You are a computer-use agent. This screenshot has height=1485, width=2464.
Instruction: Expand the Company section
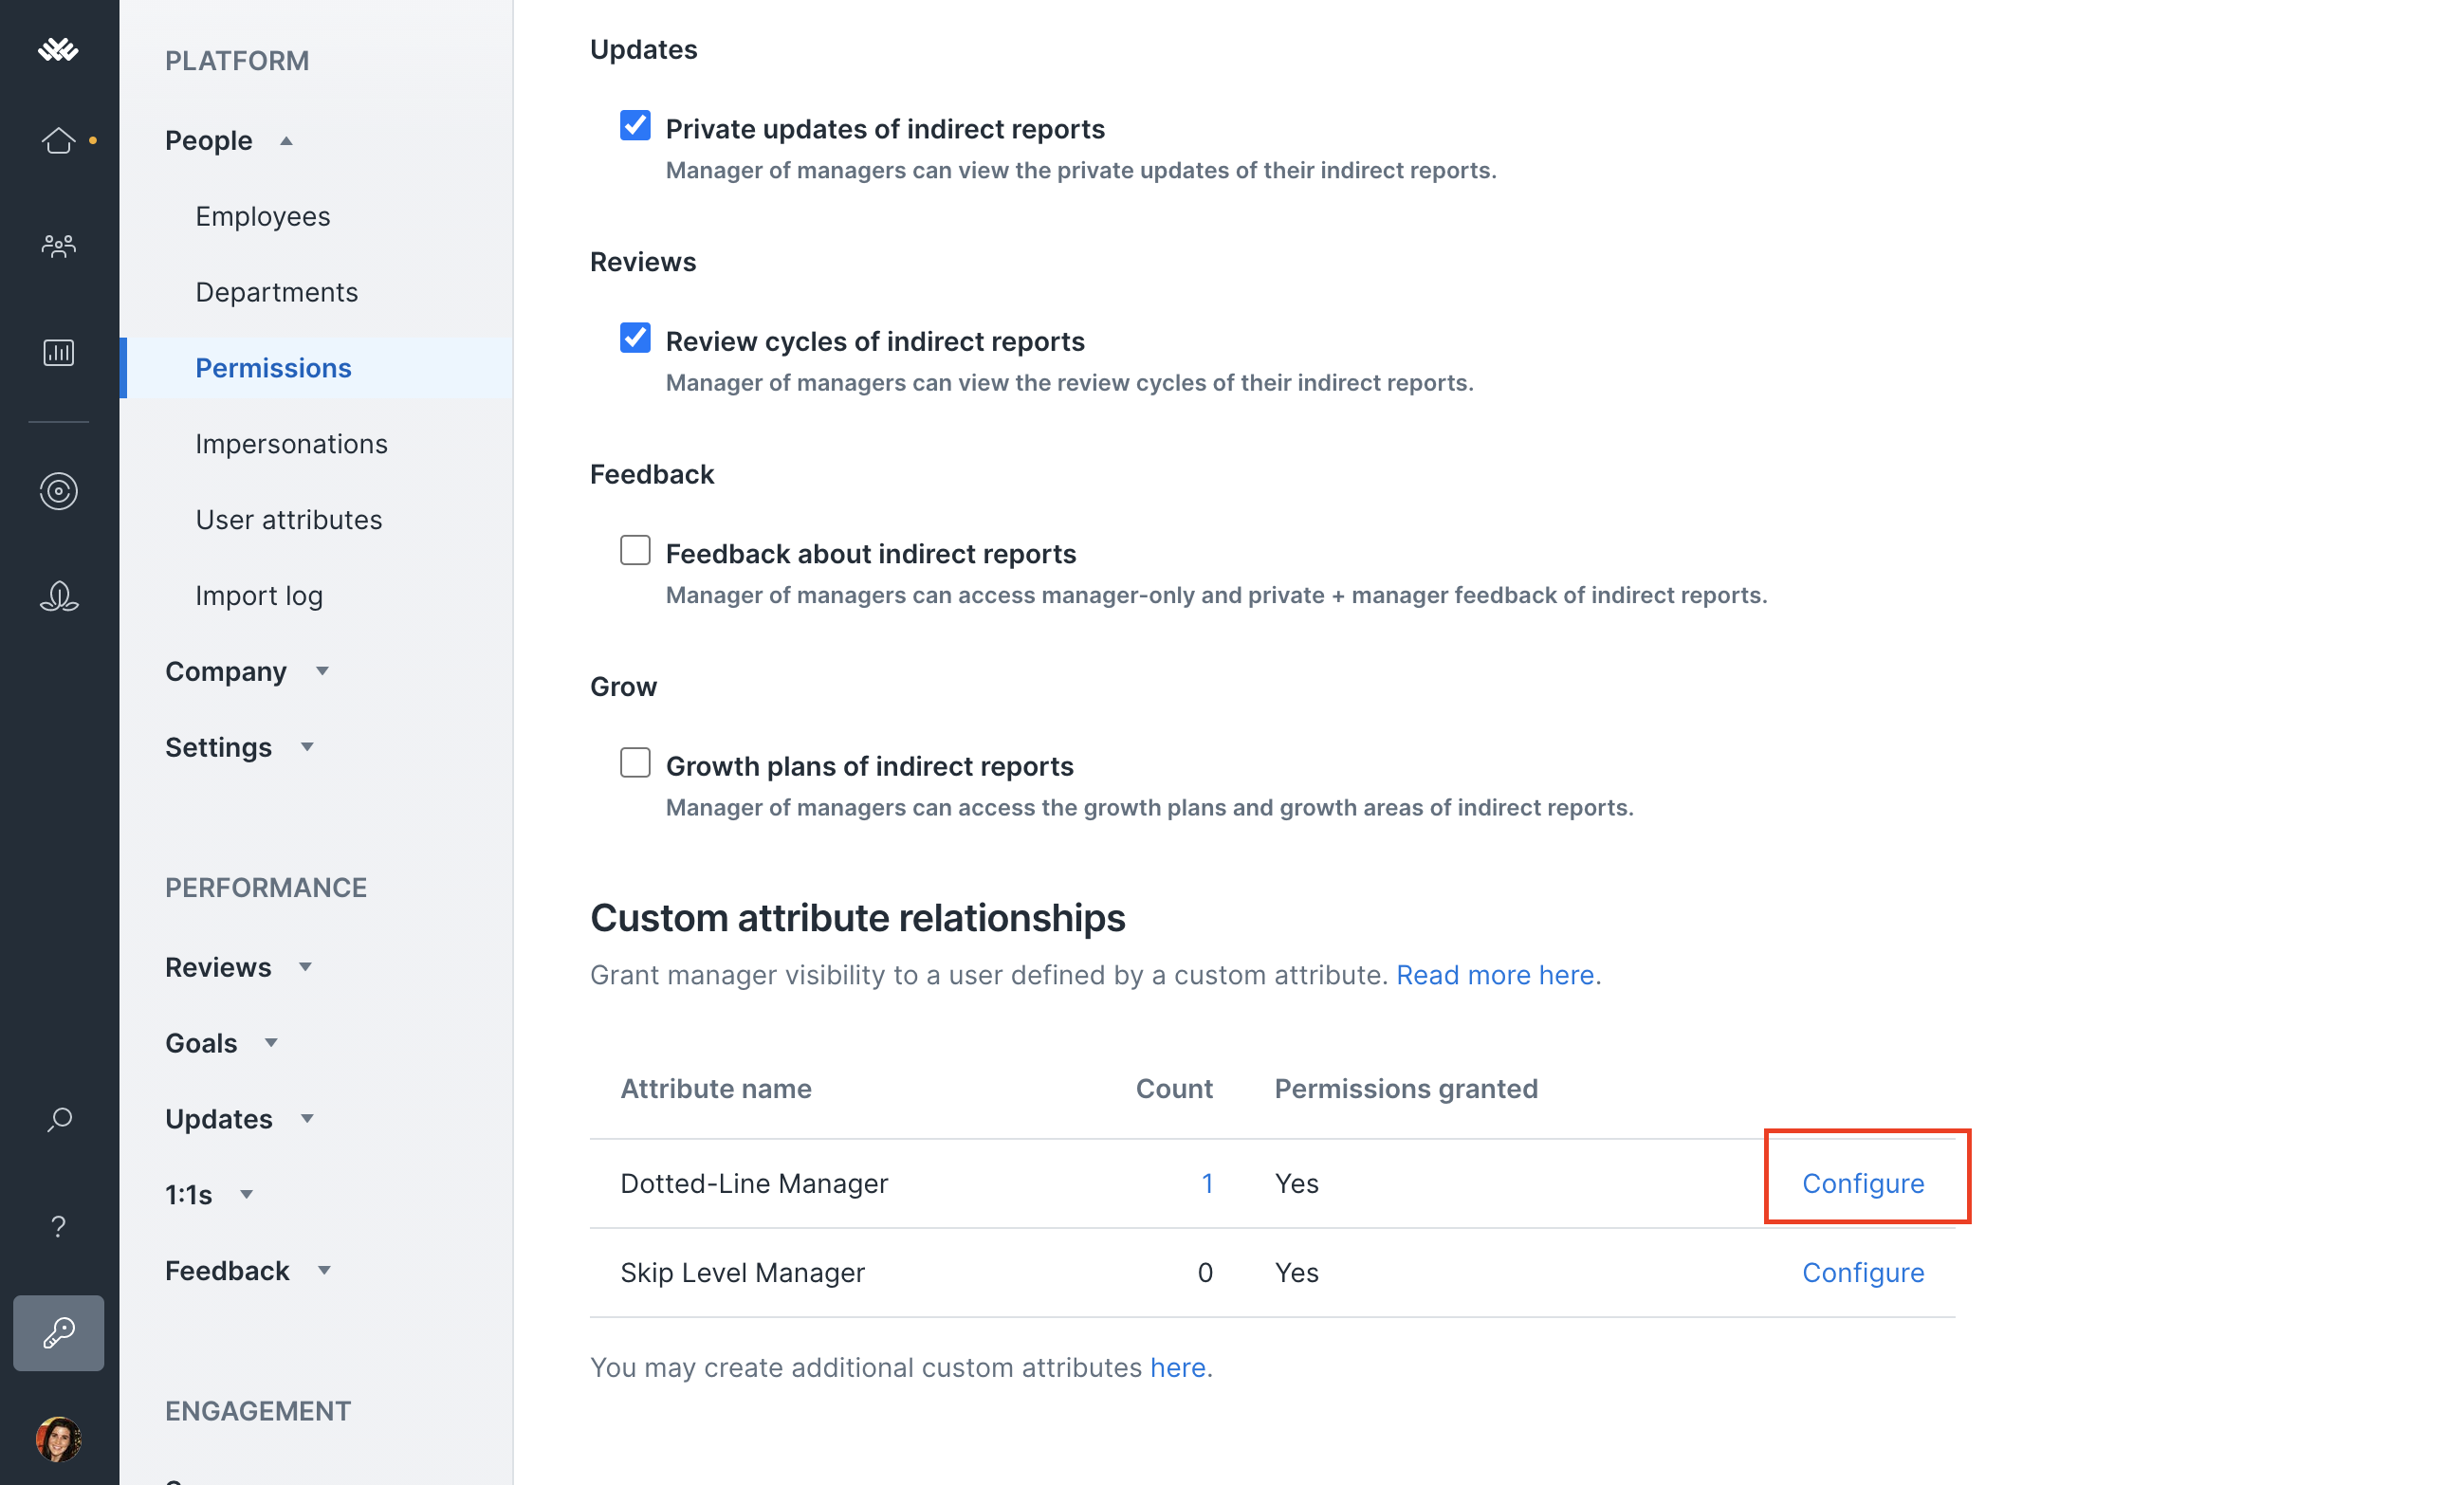coord(246,671)
